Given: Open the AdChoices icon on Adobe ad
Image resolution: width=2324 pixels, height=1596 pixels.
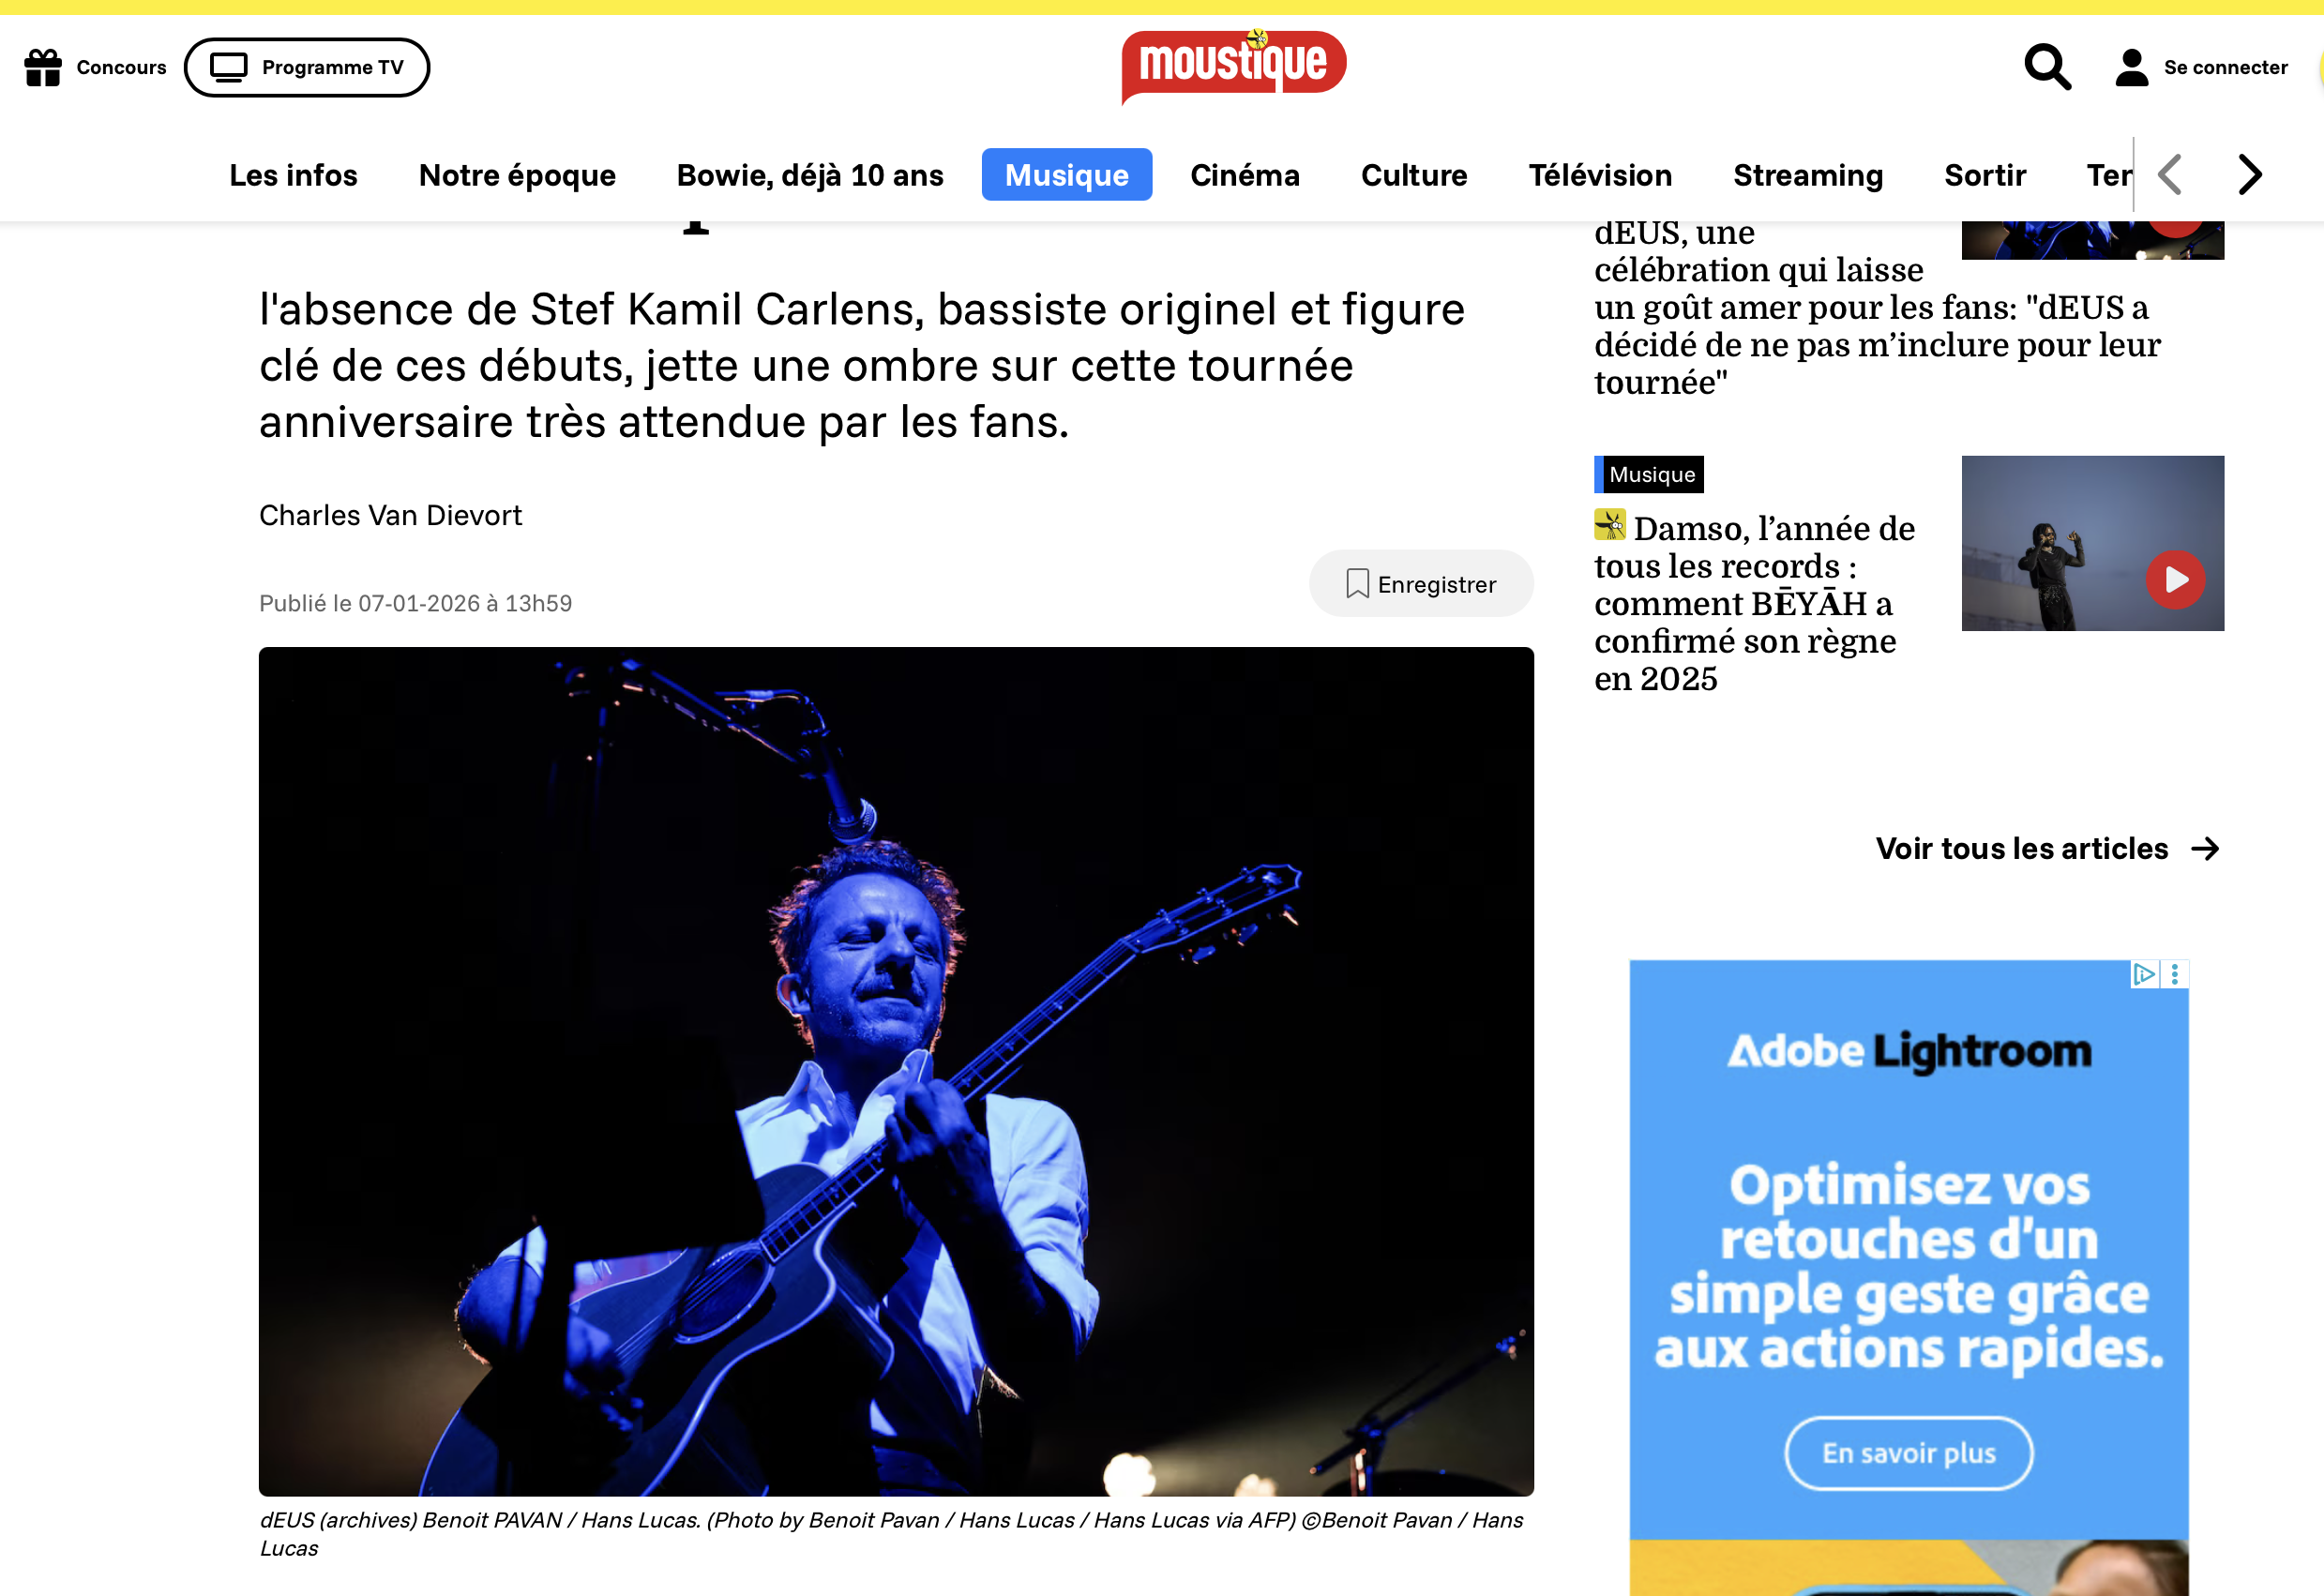Looking at the screenshot, I should tap(2143, 974).
